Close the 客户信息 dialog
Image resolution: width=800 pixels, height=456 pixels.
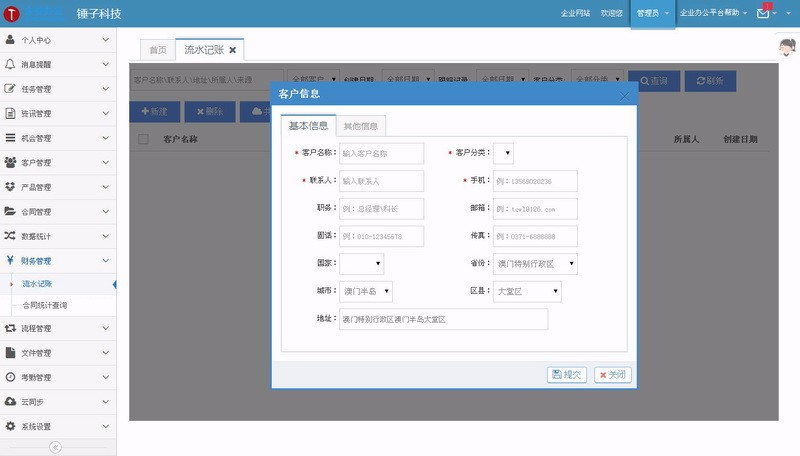(x=624, y=96)
